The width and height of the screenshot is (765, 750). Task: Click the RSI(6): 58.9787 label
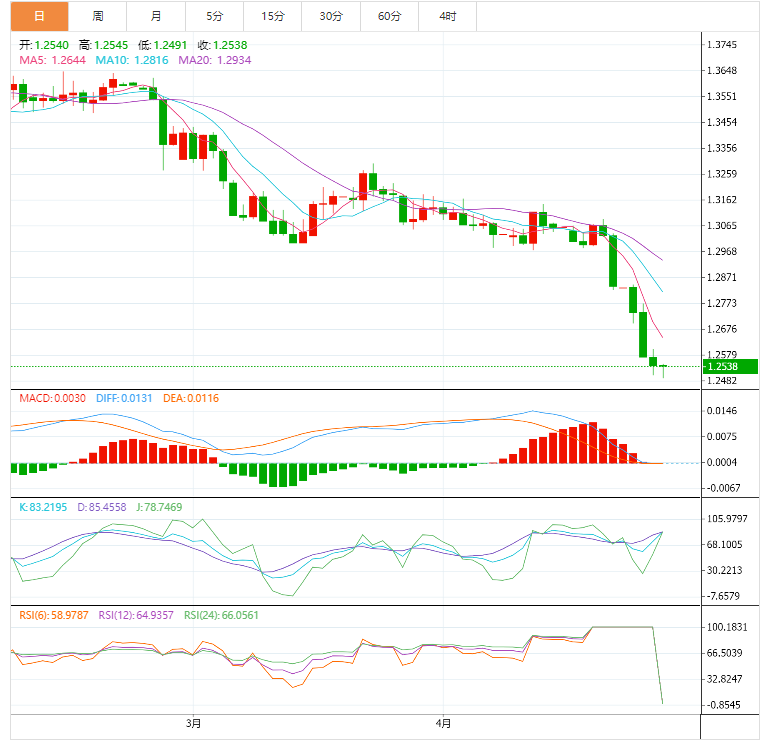pyautogui.click(x=54, y=615)
